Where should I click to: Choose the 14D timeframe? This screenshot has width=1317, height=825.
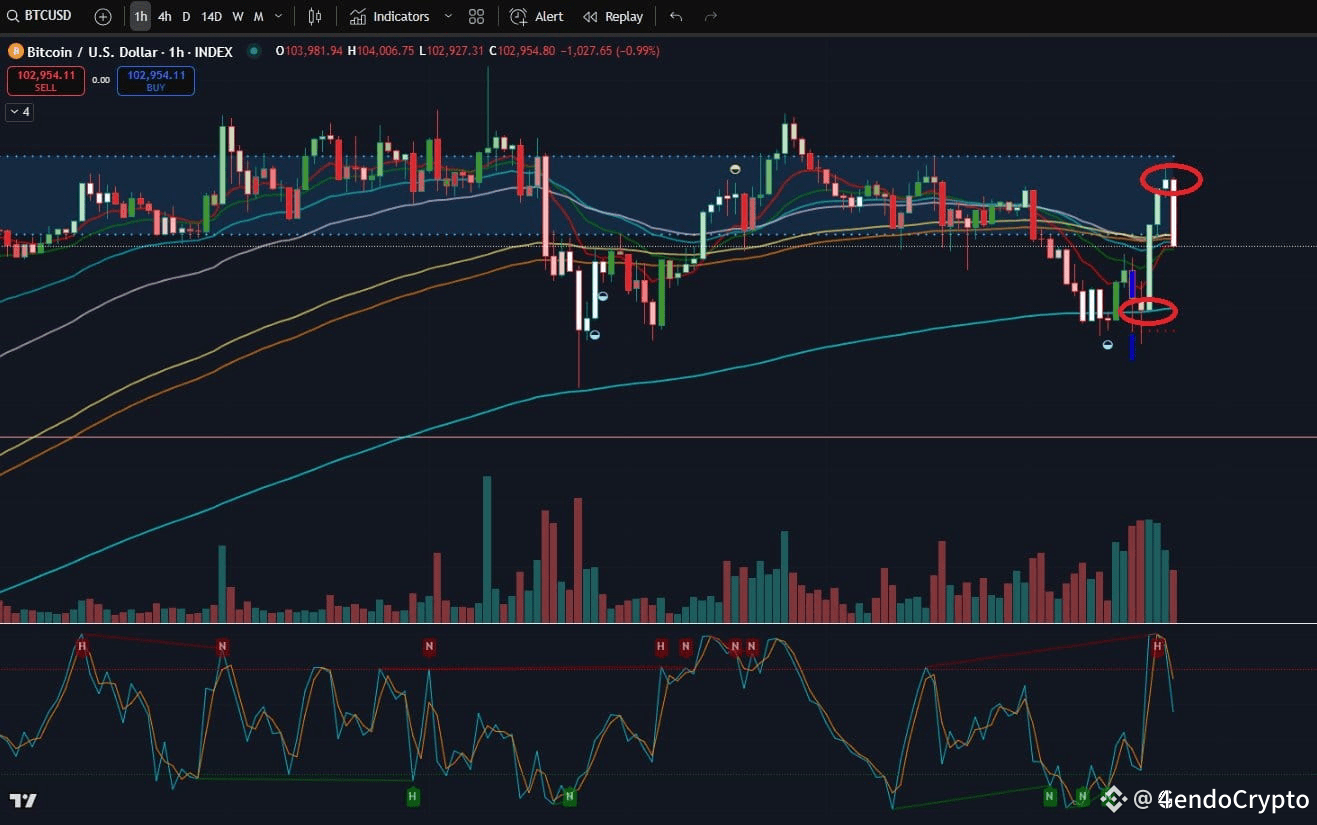[211, 17]
